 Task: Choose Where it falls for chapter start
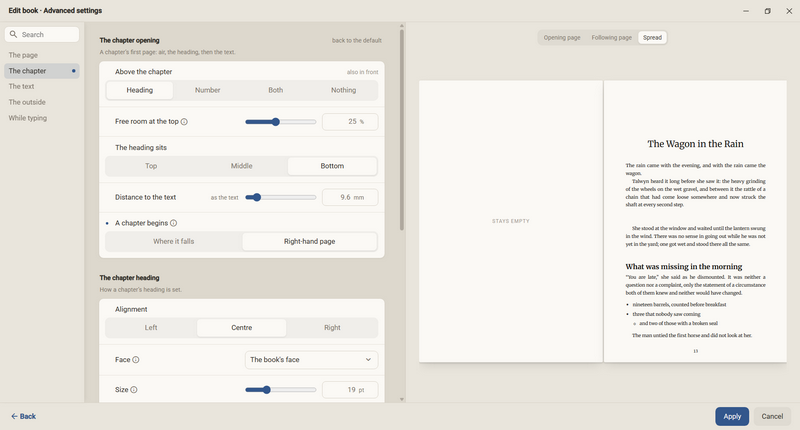(173, 241)
